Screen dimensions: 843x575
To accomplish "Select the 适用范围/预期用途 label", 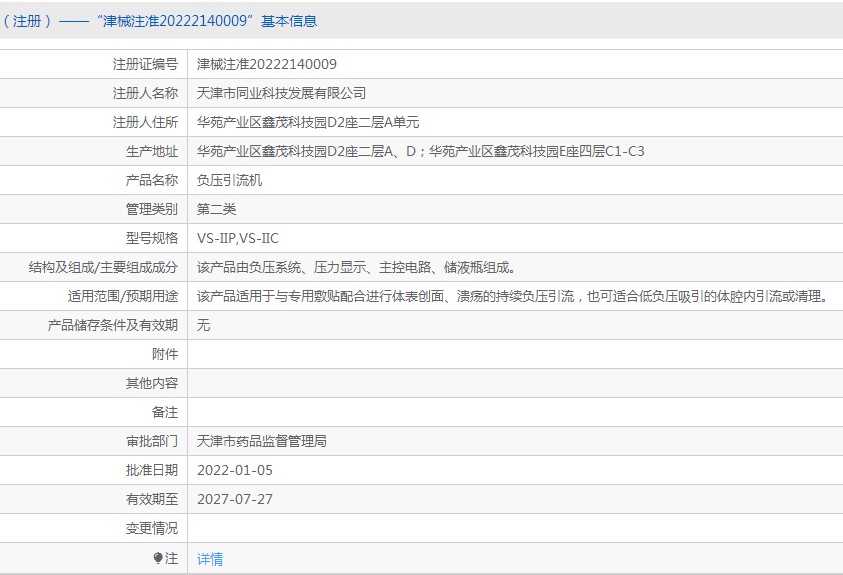I will pyautogui.click(x=123, y=297).
